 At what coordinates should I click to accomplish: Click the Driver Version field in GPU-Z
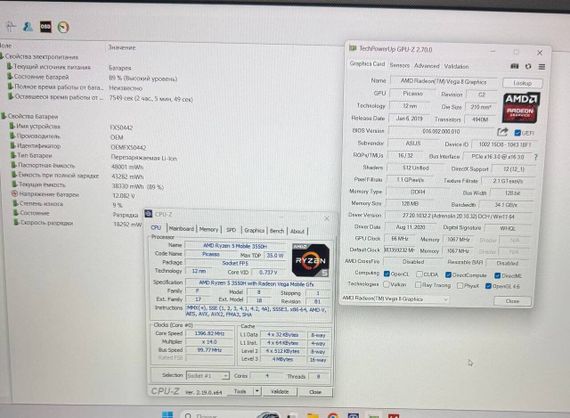click(x=458, y=216)
